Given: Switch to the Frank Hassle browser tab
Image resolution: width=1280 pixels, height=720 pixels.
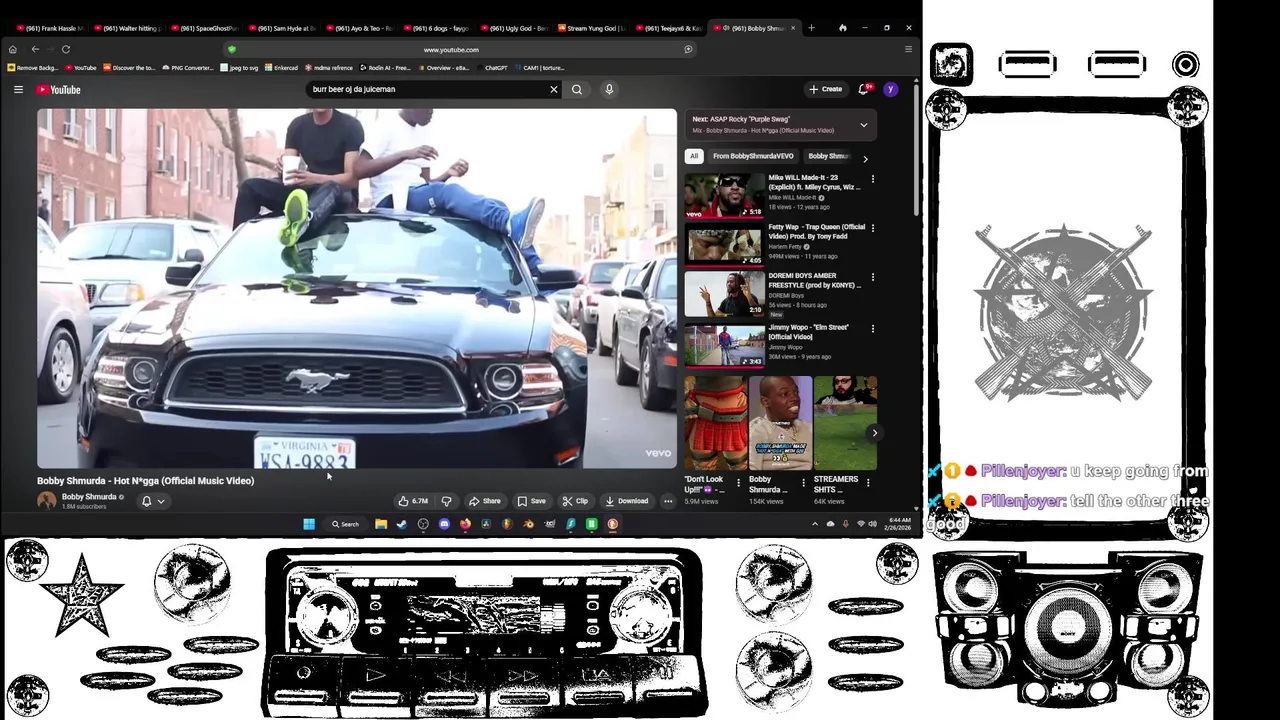Looking at the screenshot, I should click(x=50, y=28).
